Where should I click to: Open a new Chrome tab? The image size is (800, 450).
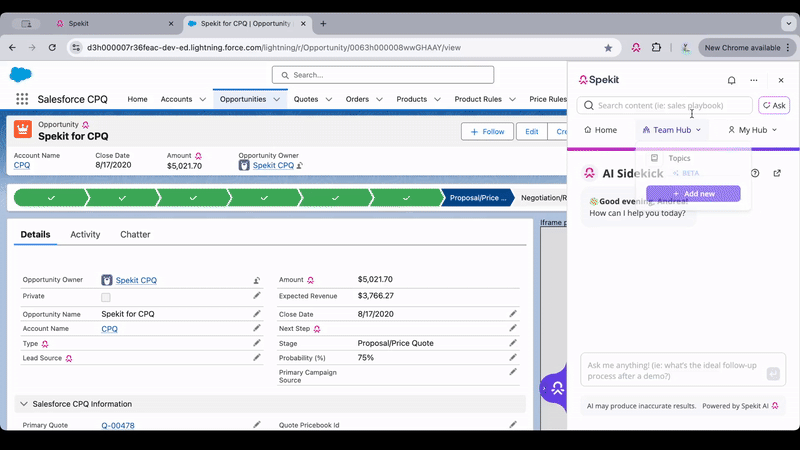(323, 23)
